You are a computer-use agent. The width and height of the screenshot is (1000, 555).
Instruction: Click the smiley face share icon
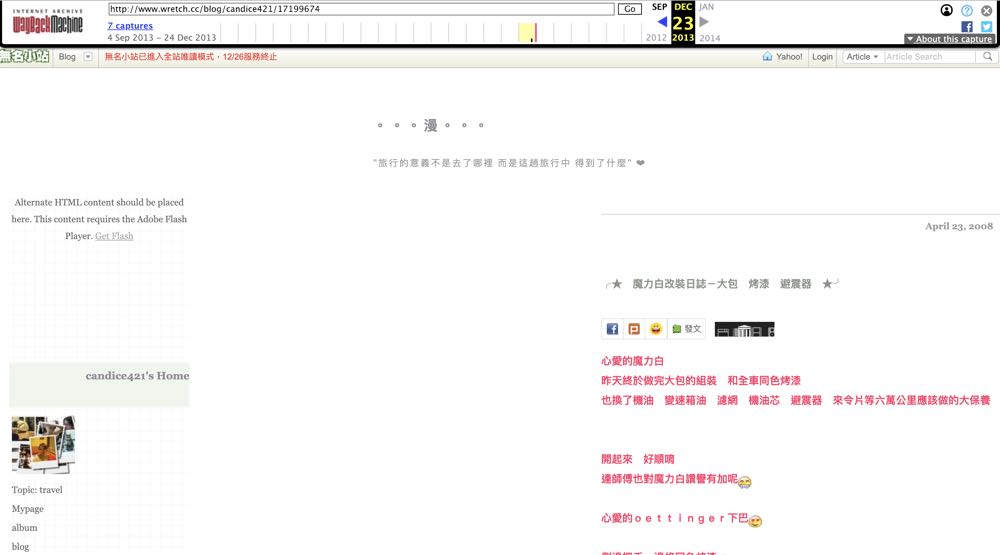pos(656,329)
